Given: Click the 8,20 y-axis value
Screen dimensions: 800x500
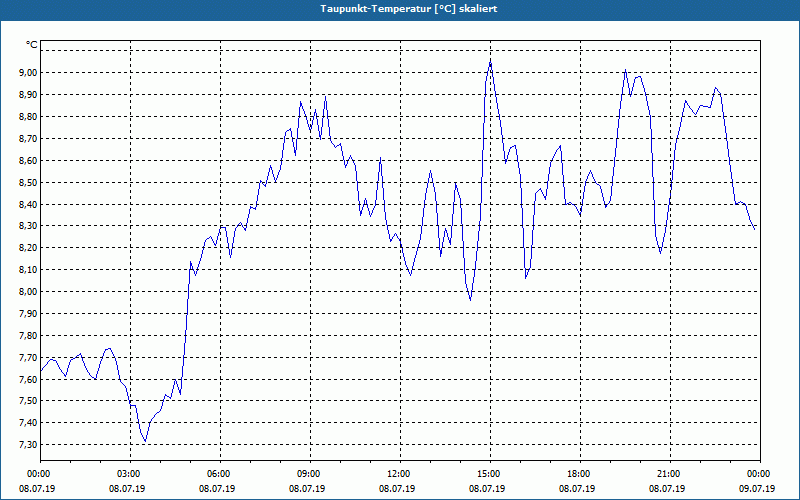Looking at the screenshot, I should pos(29,247).
